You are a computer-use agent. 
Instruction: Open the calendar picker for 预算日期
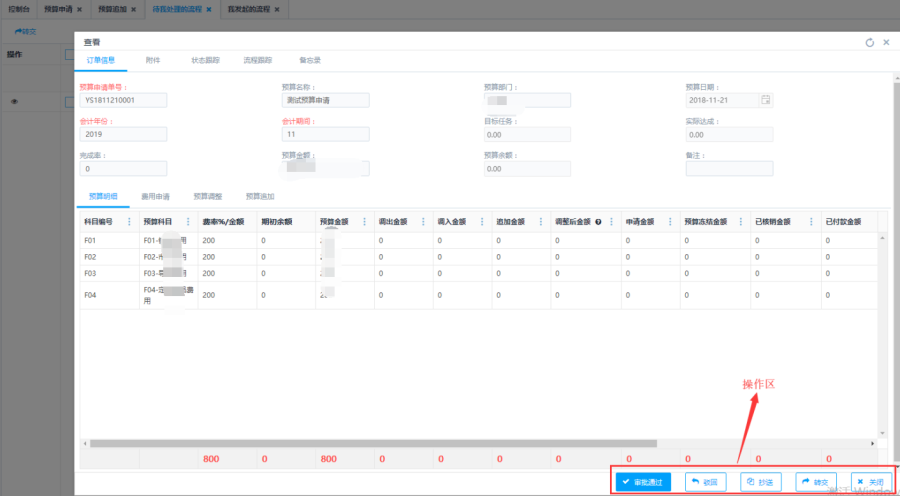(765, 100)
